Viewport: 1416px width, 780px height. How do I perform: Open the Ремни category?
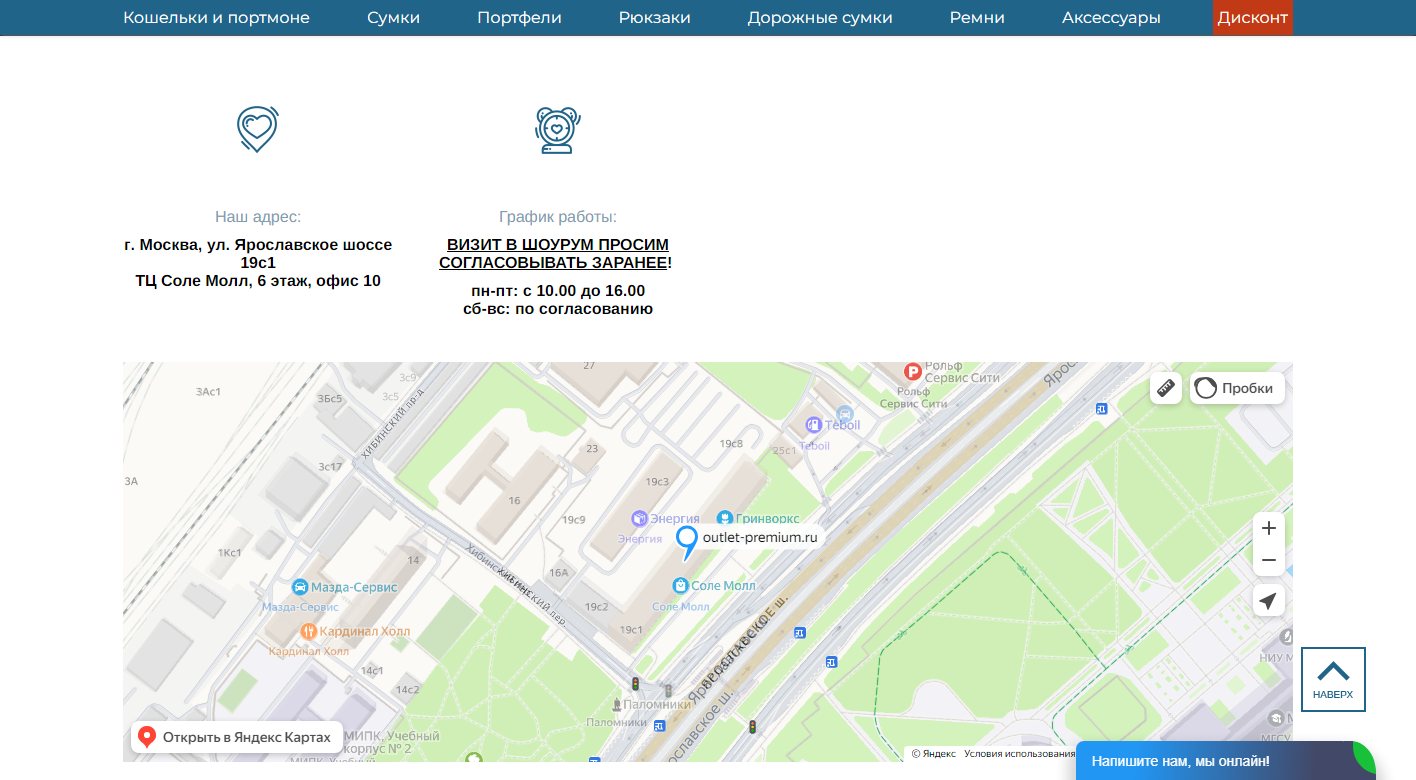pos(977,18)
